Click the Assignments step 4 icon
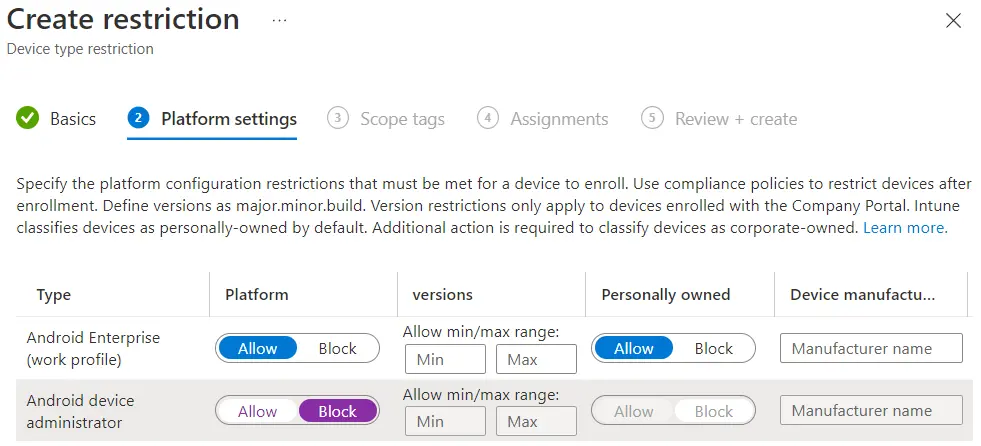This screenshot has width=981, height=446. 488,118
